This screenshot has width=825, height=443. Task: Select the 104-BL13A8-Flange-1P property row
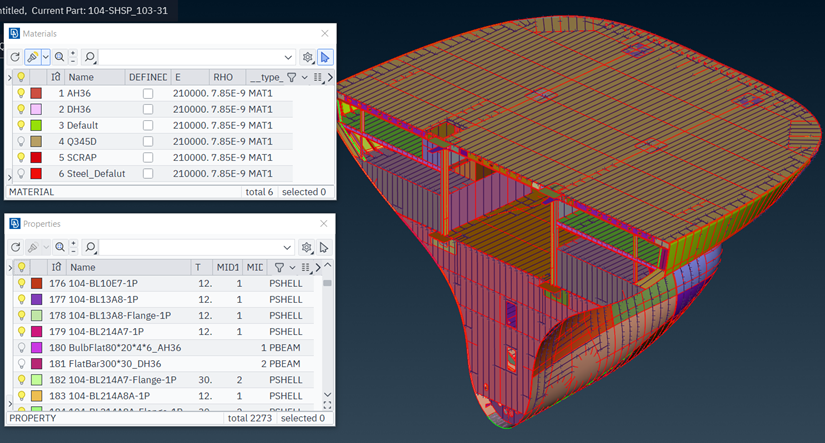[120, 315]
